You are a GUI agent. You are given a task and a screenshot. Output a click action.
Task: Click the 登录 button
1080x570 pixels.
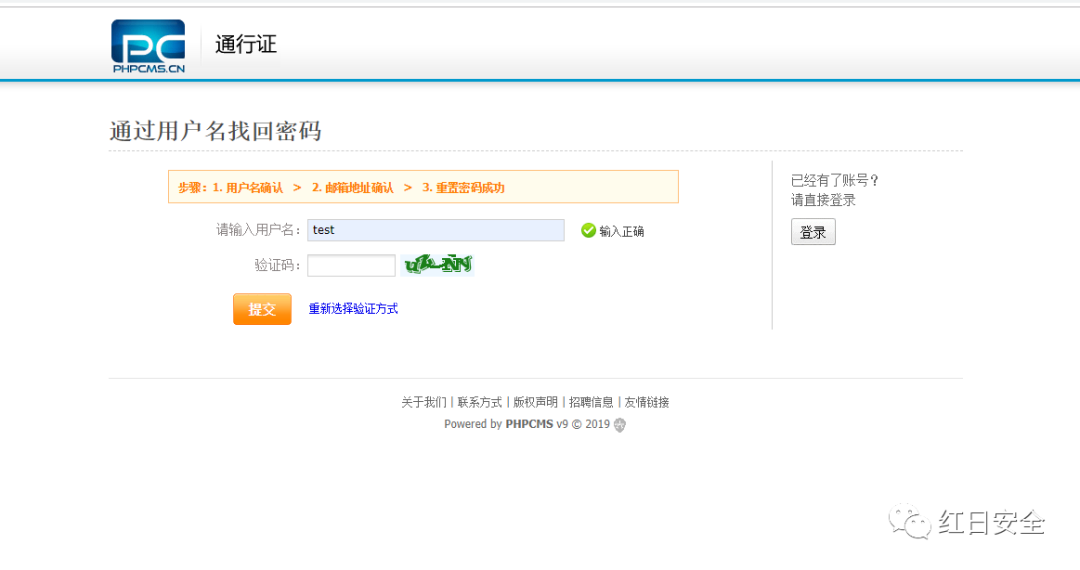click(x=813, y=232)
